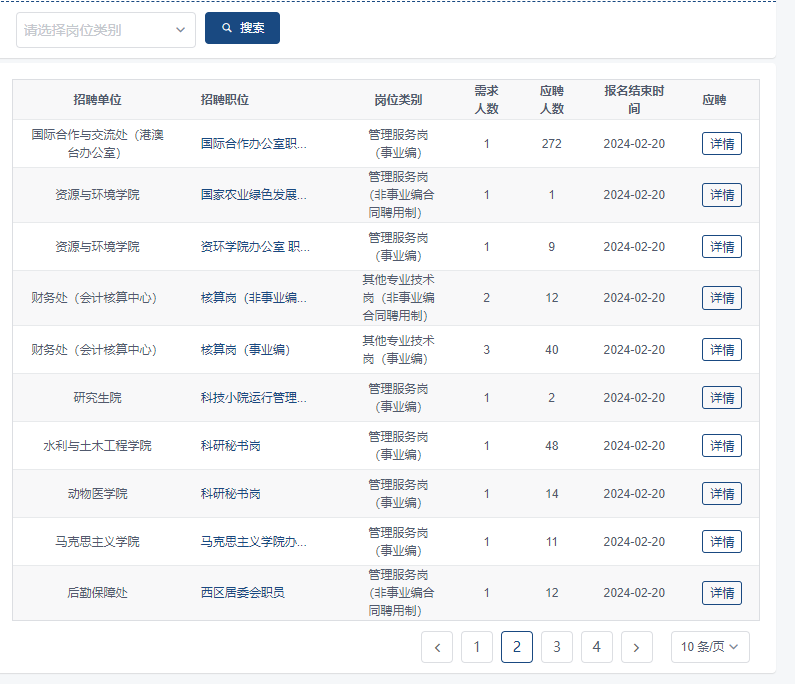
Task: Click 科研秘书岗 for 水利与土木工程学院
Action: coord(231,446)
